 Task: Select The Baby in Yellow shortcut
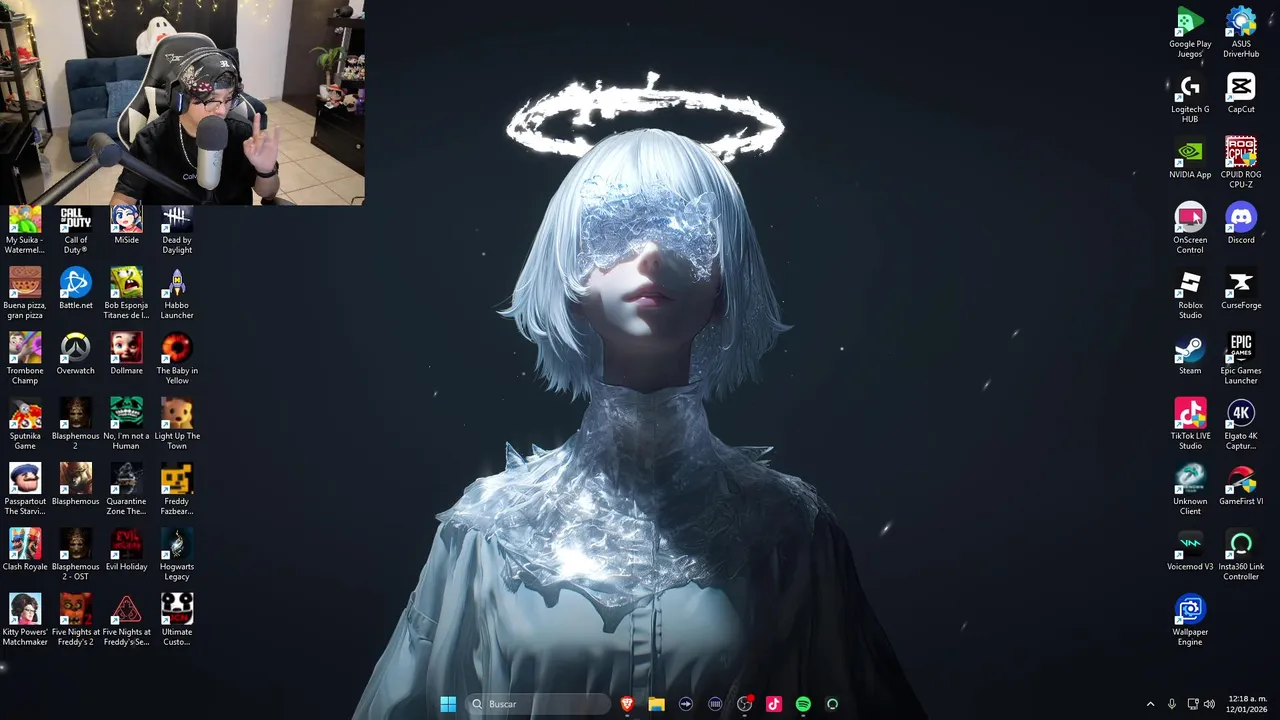coord(177,360)
